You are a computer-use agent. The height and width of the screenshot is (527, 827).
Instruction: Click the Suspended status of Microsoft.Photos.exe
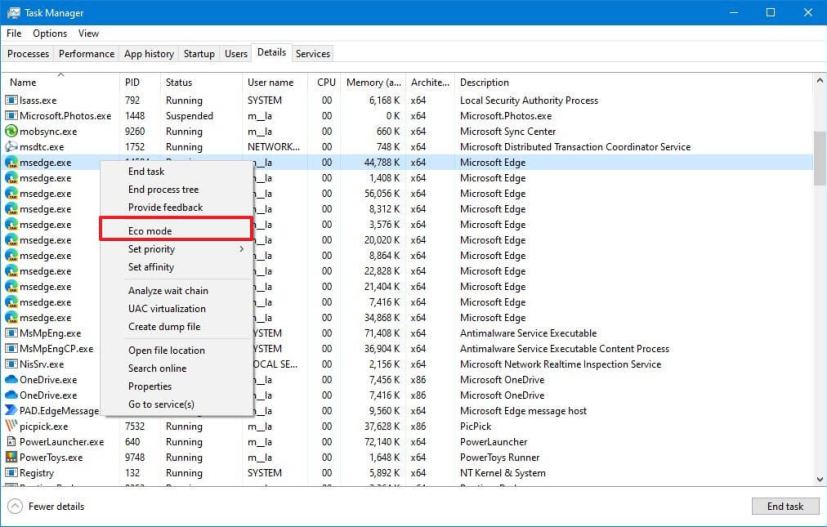189,116
